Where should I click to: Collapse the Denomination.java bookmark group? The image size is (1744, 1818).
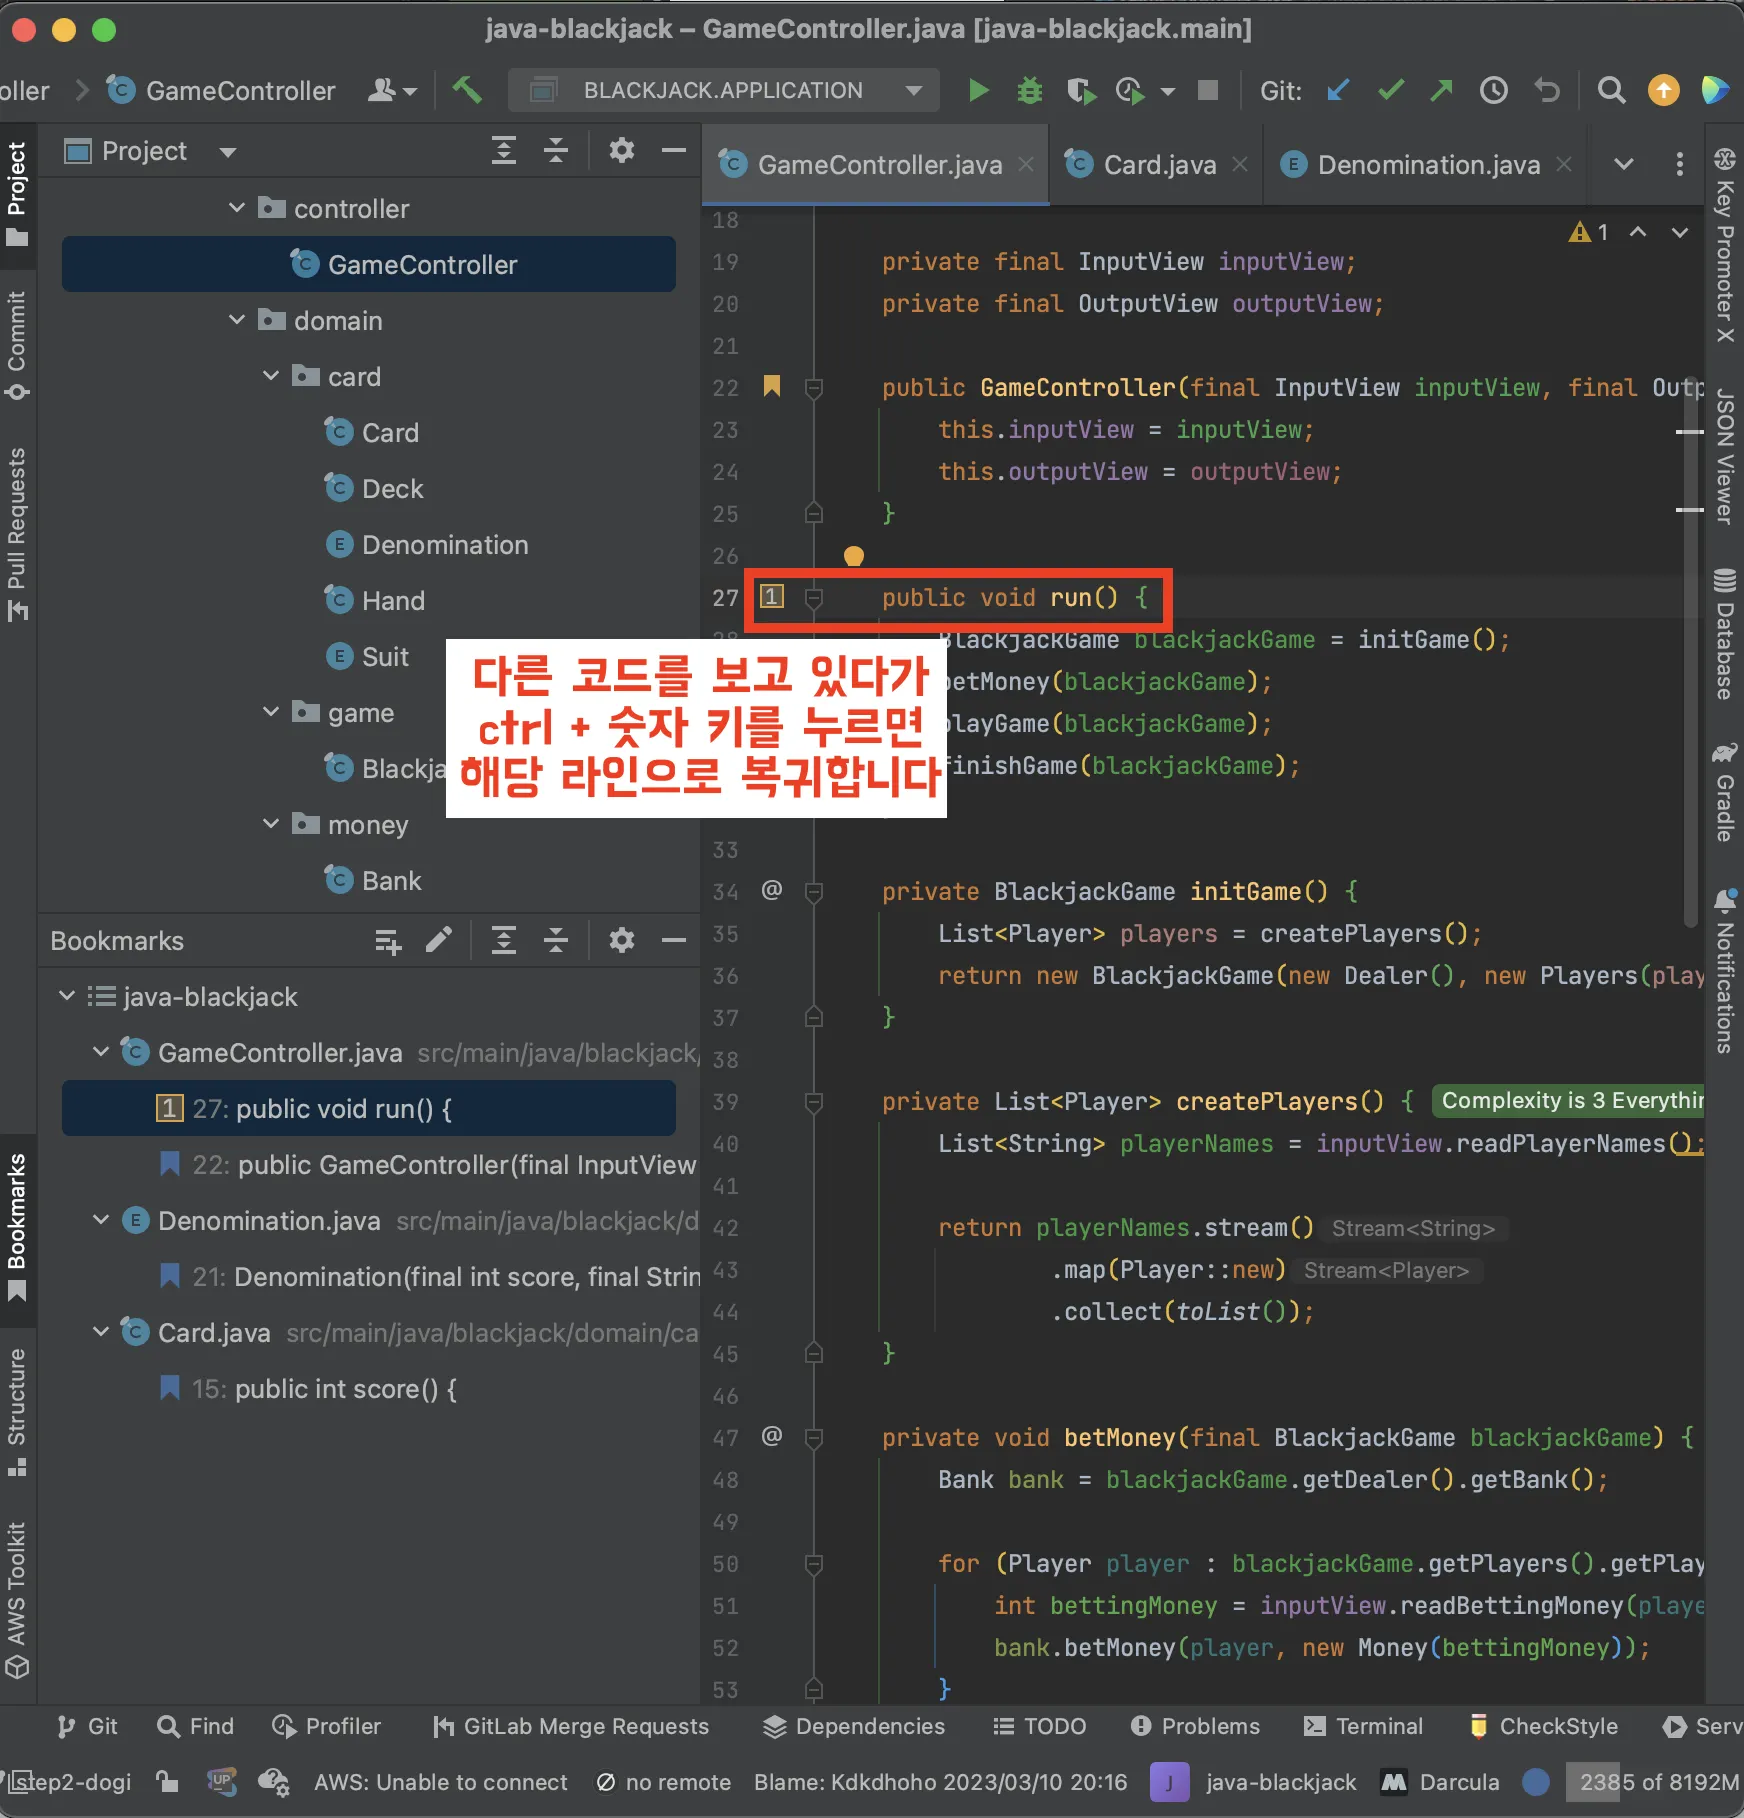point(101,1220)
